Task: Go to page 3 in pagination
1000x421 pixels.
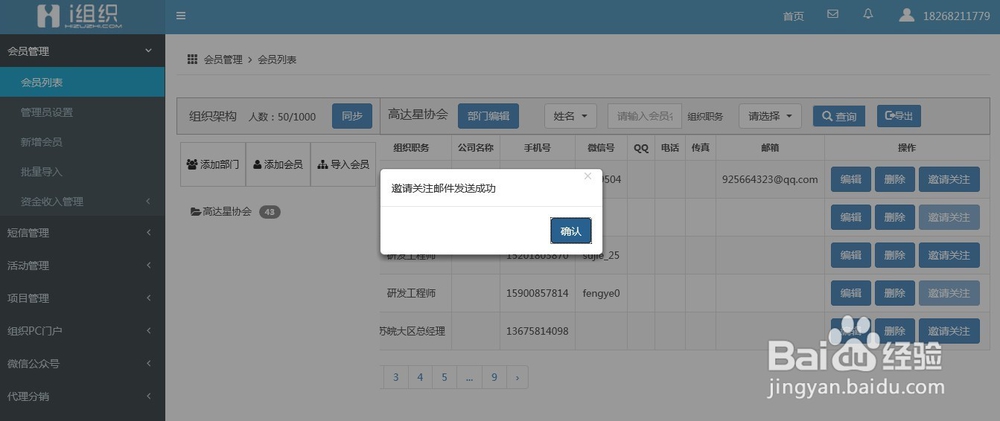Action: [x=395, y=377]
